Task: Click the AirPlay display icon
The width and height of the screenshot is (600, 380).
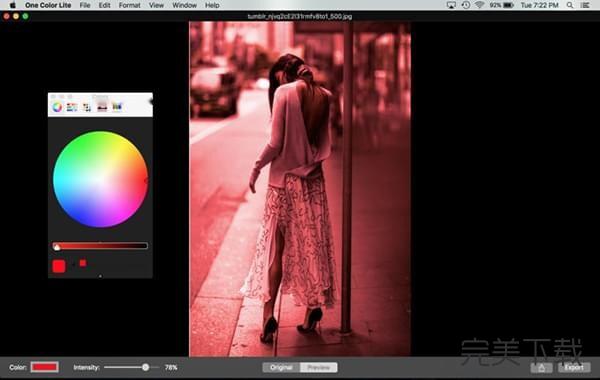Action: point(451,5)
